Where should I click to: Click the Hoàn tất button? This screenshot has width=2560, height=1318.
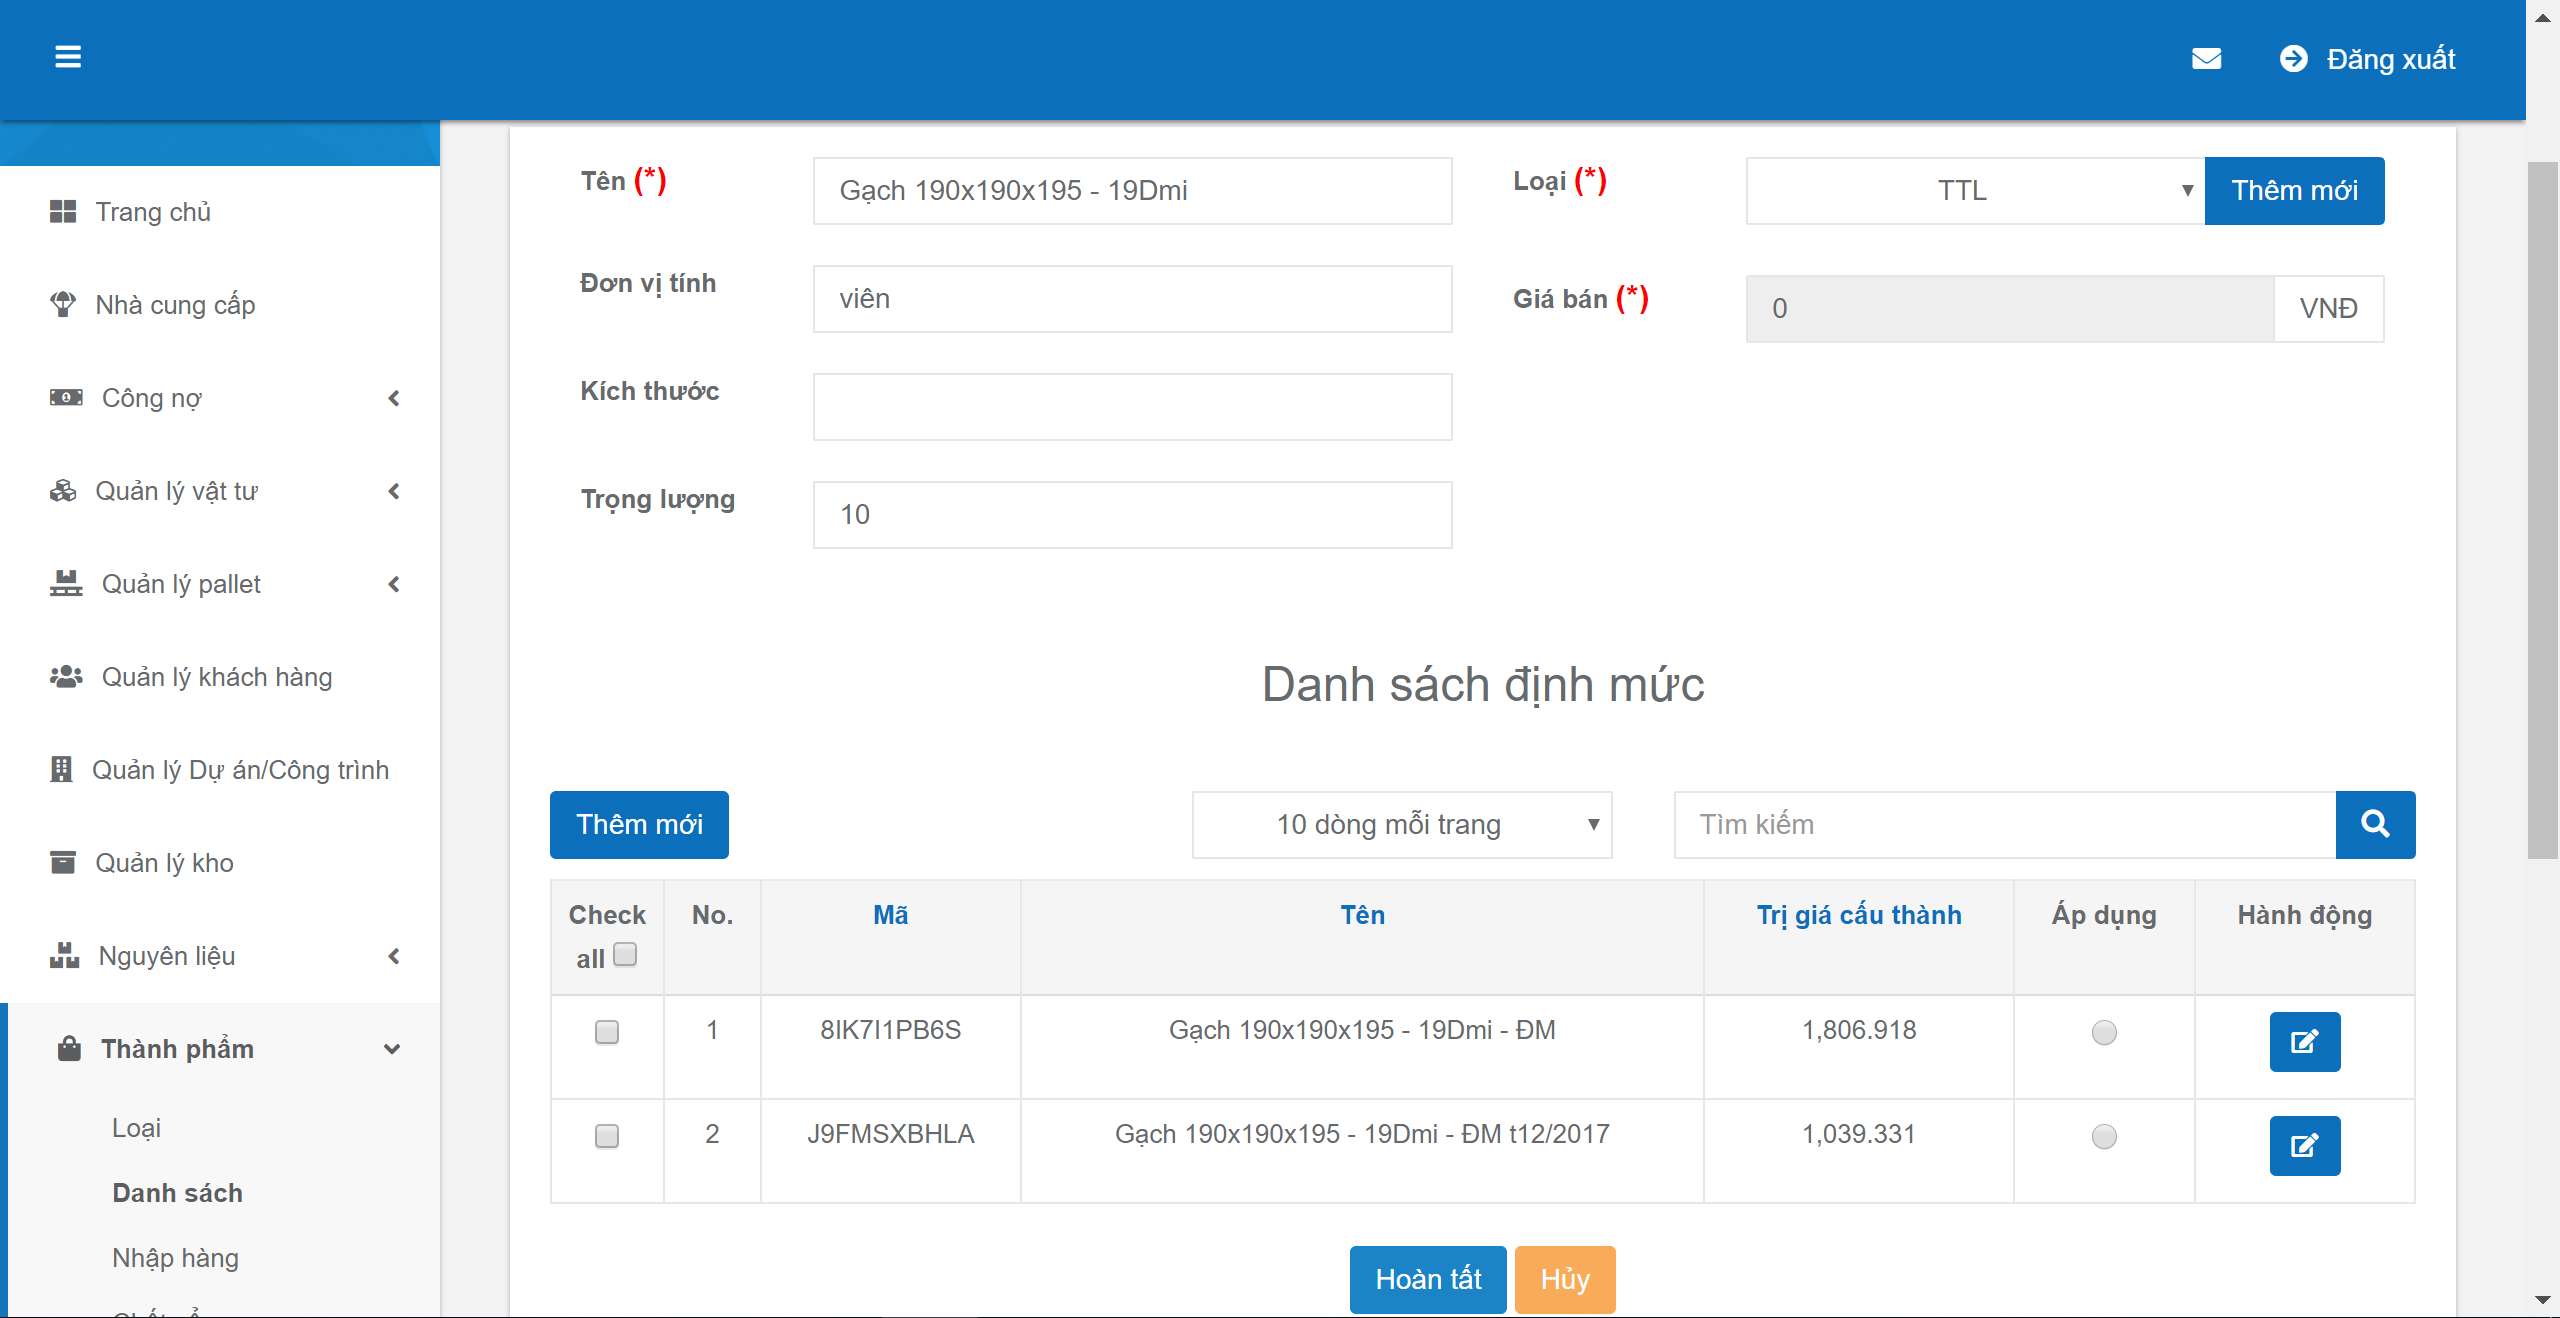click(x=1427, y=1279)
